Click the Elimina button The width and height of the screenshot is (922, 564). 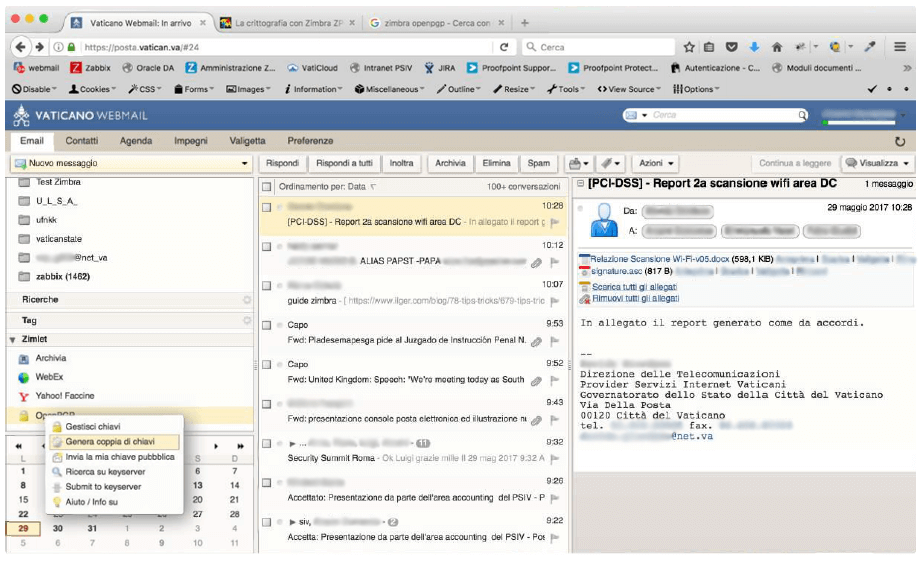pos(496,163)
